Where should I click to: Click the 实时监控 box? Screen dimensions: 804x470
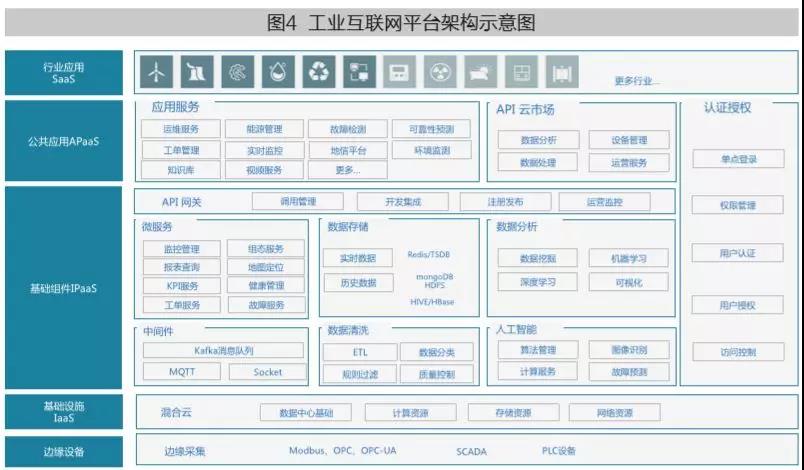pos(265,150)
